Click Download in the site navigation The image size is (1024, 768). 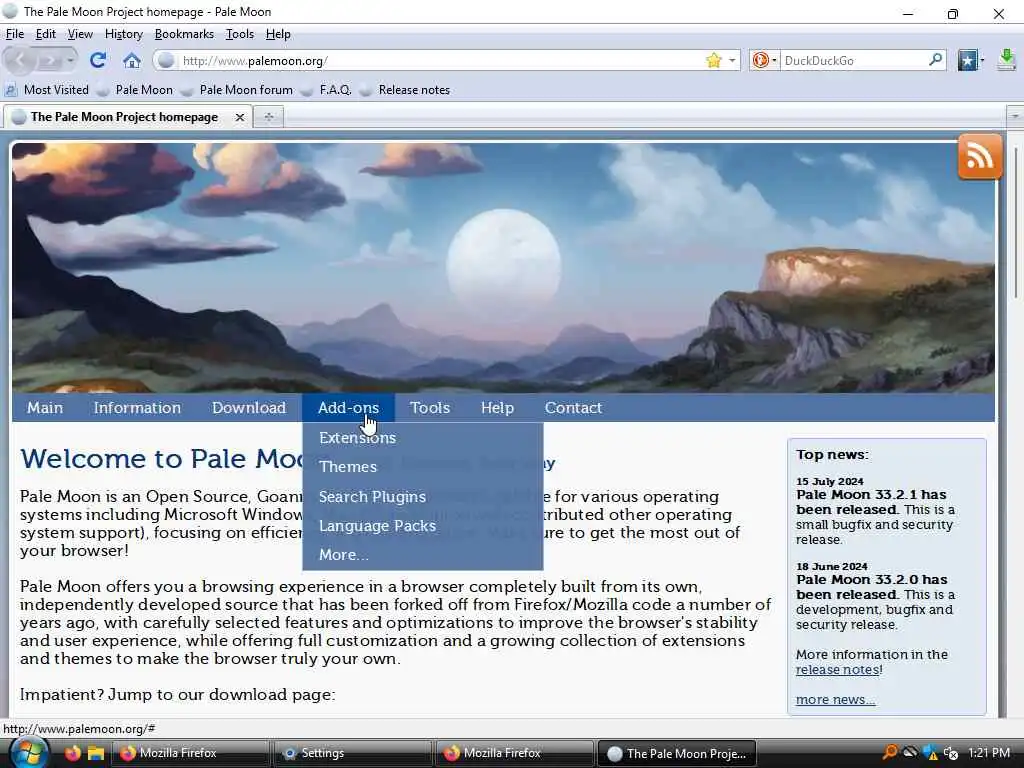pyautogui.click(x=249, y=408)
